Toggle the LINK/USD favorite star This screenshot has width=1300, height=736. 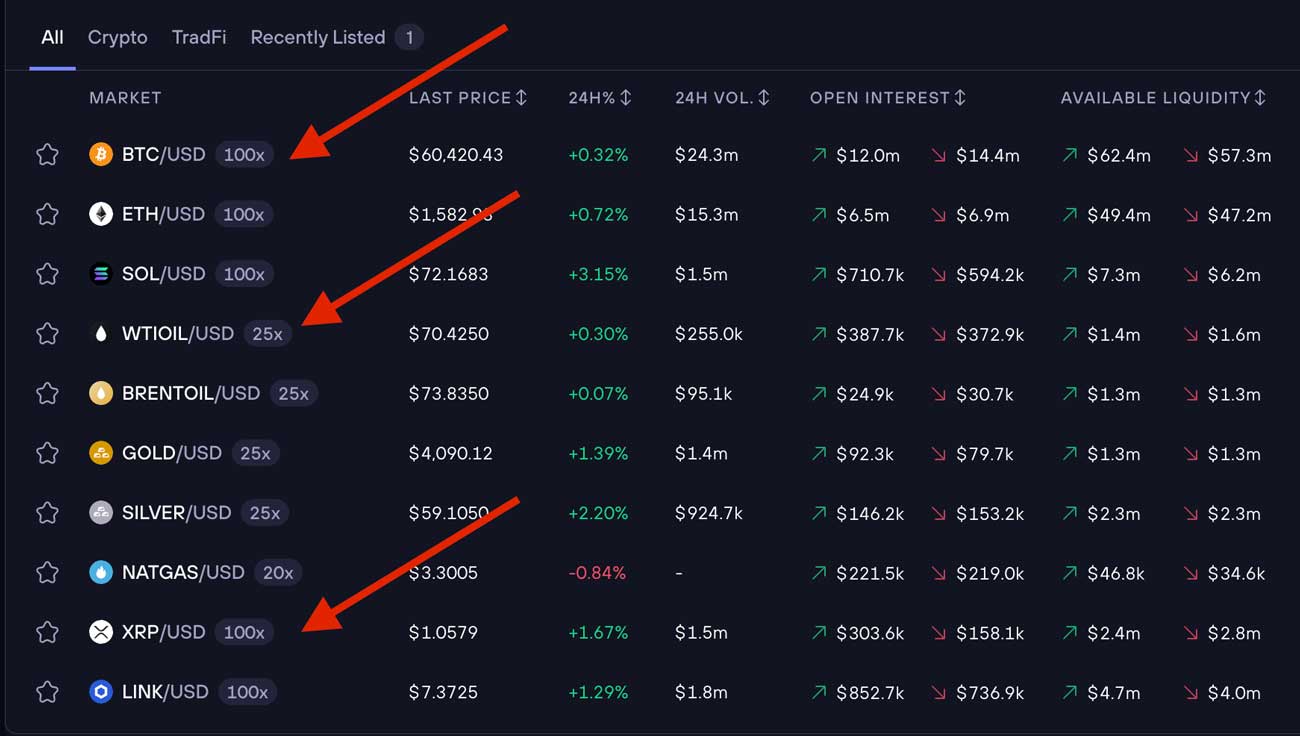point(47,692)
